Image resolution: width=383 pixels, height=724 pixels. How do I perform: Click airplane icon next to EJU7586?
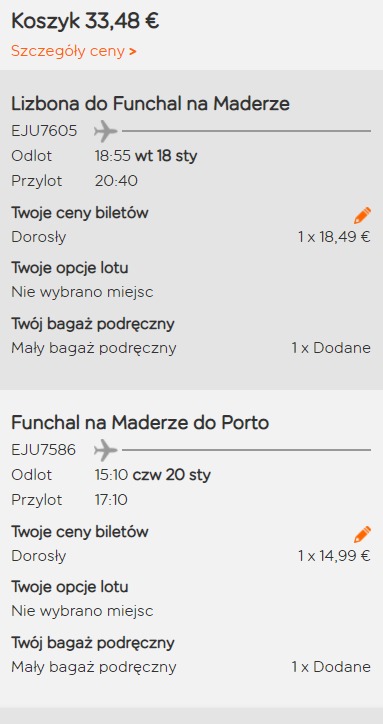(x=106, y=450)
